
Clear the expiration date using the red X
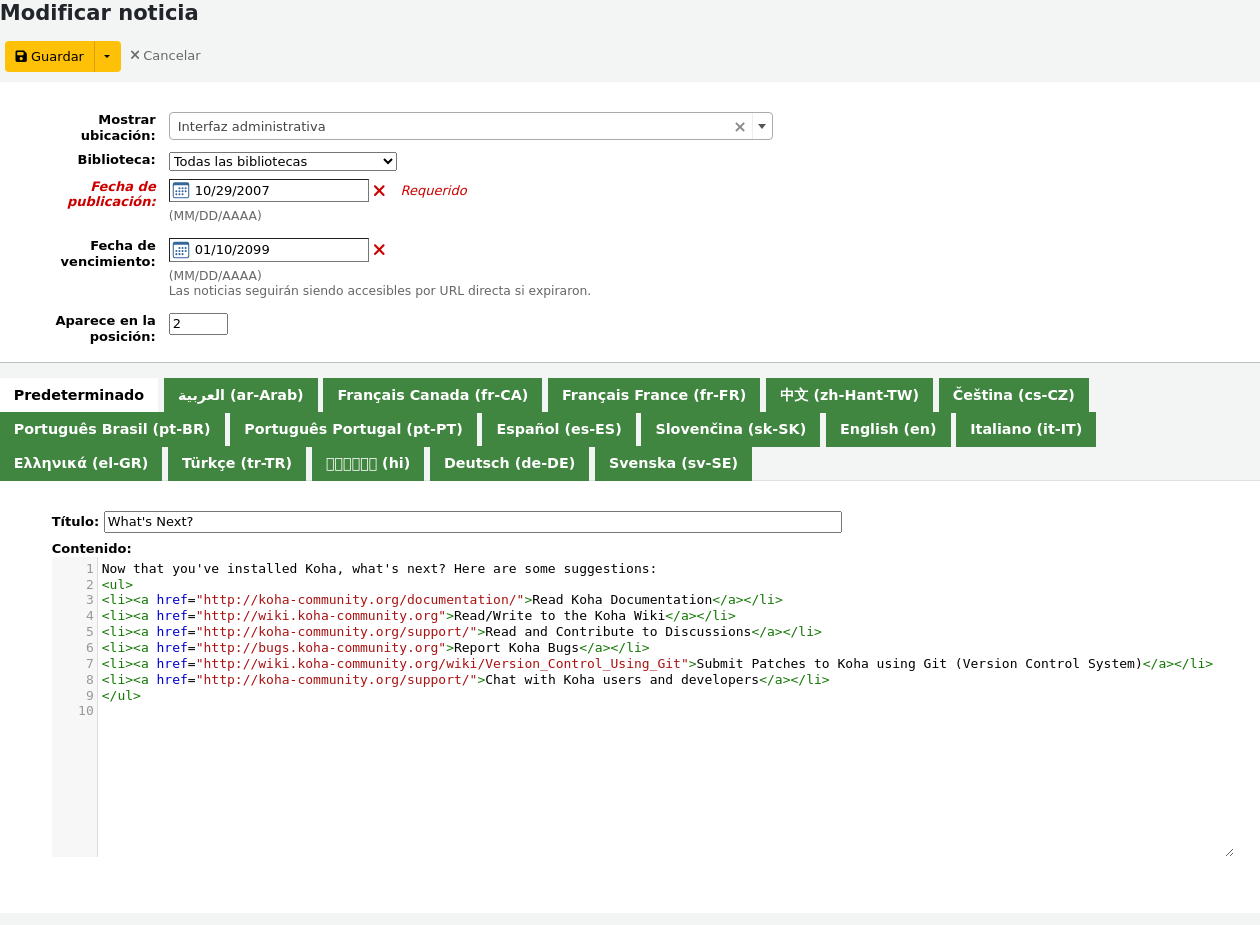379,250
